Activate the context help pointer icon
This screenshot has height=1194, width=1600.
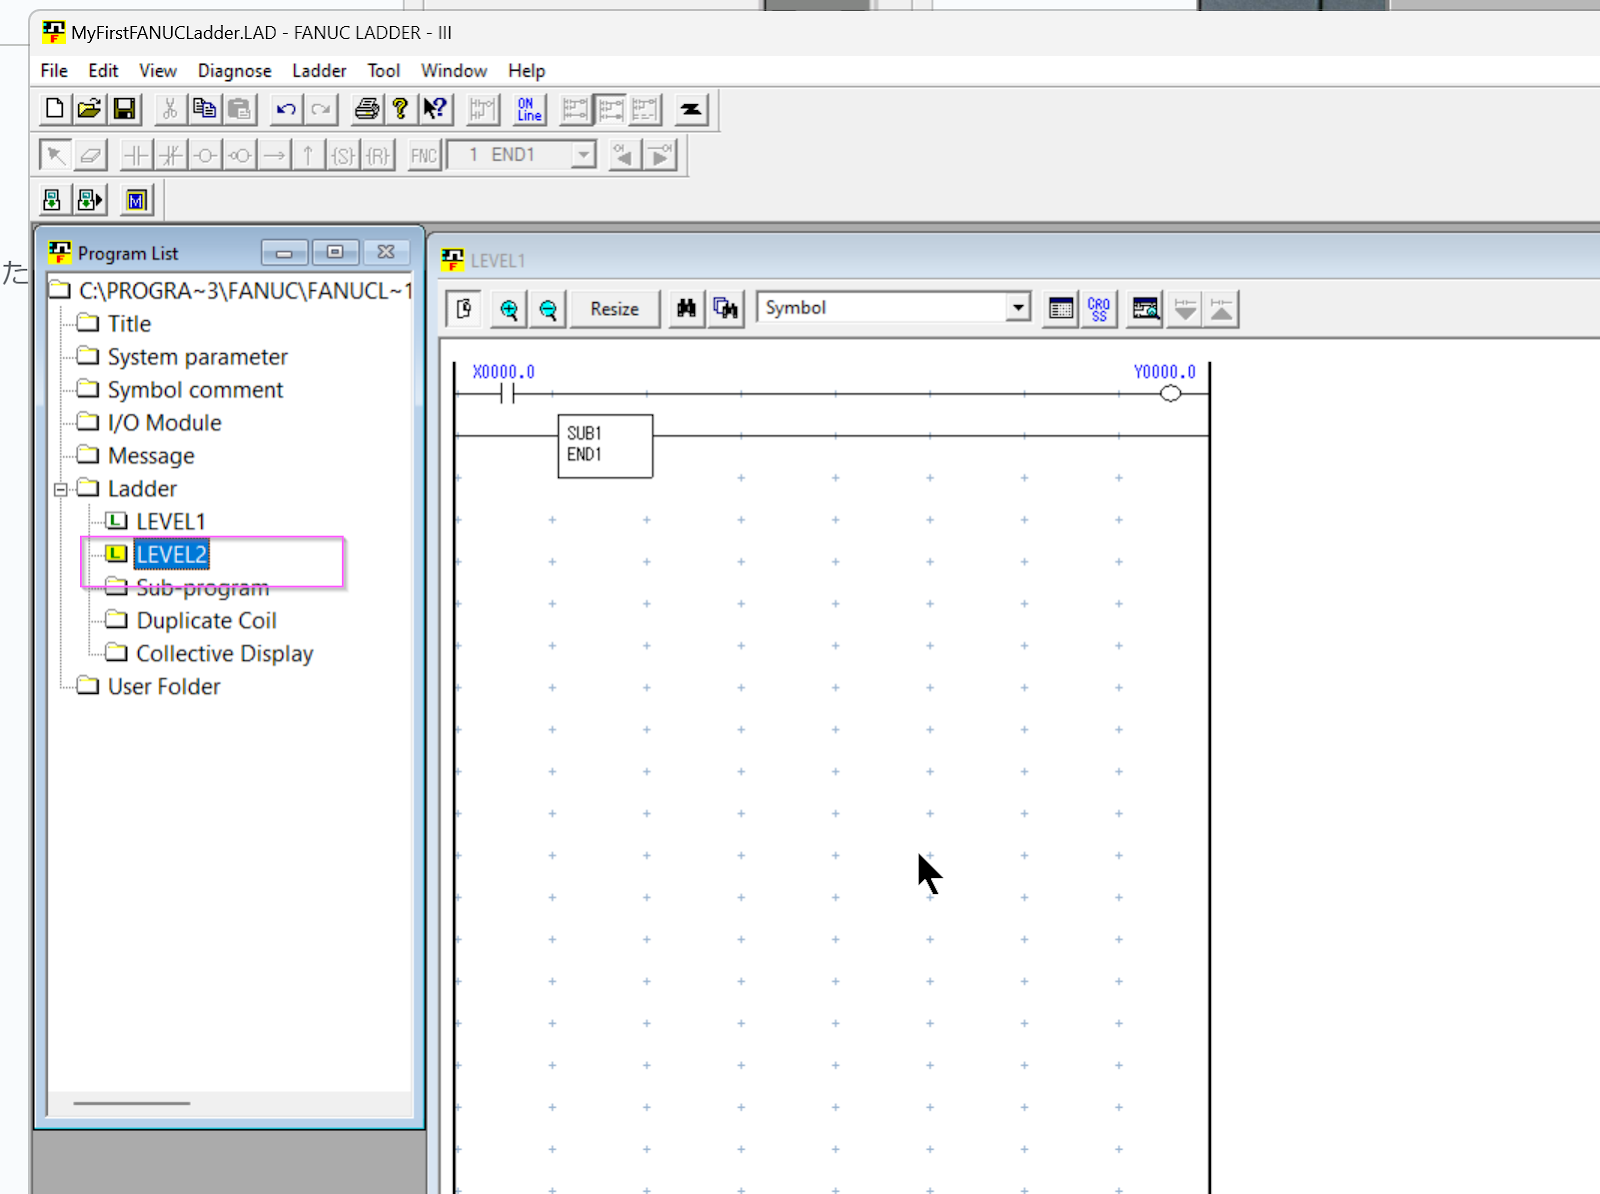[x=435, y=109]
